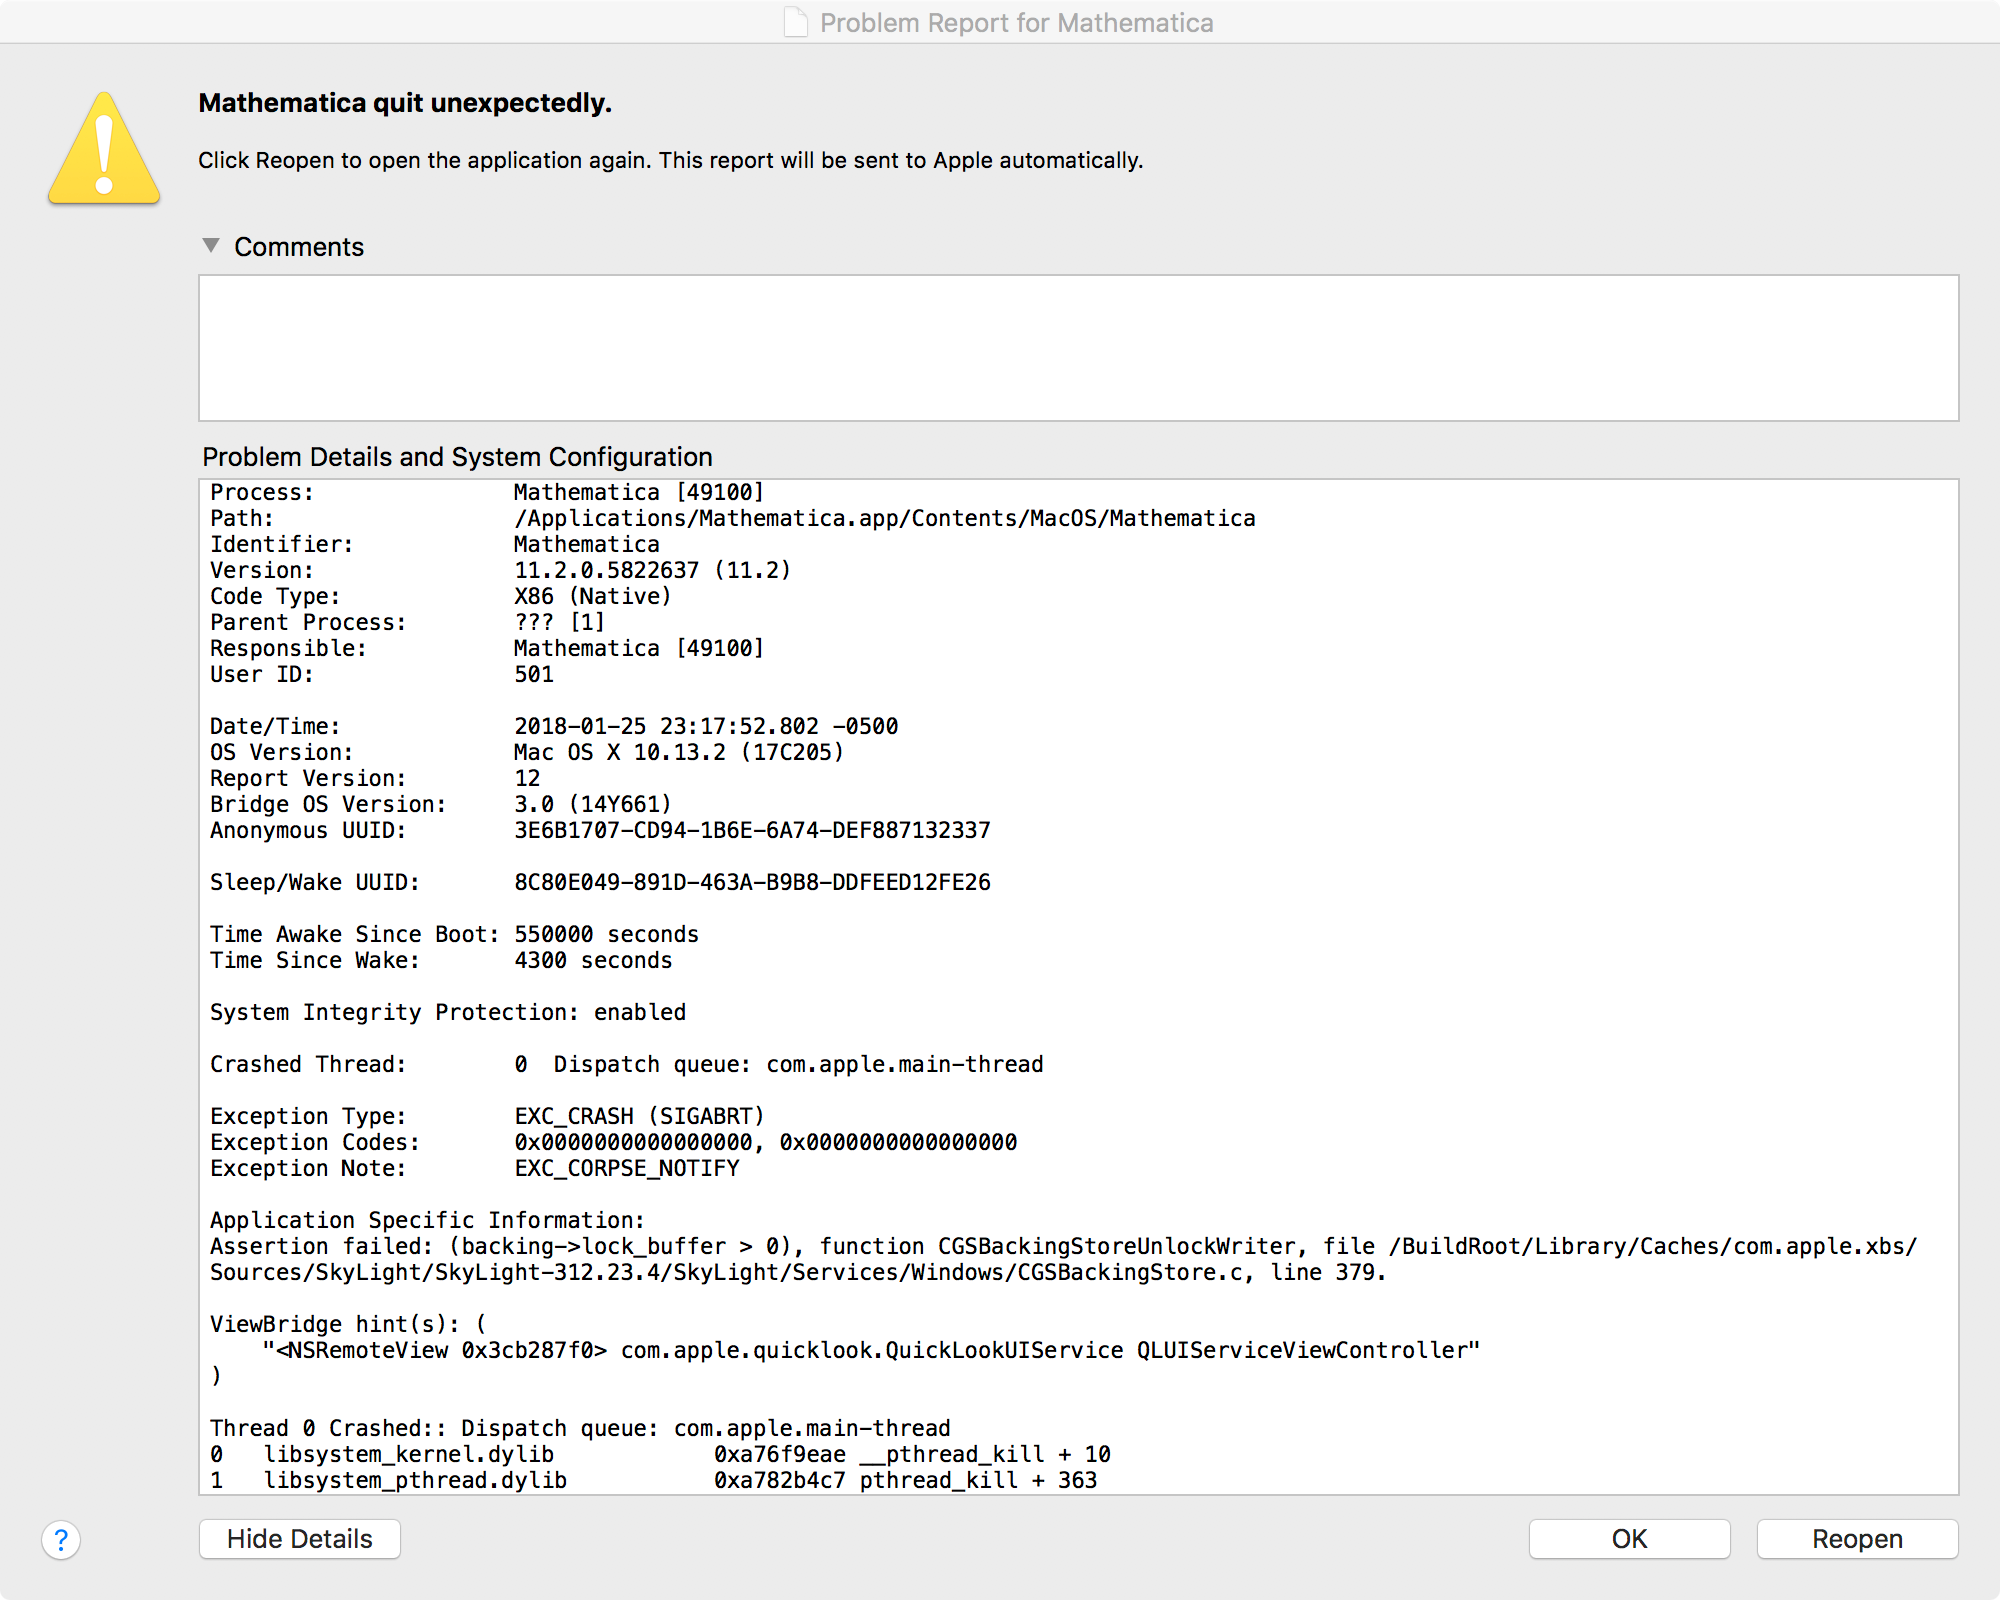This screenshot has height=1600, width=2000.
Task: Click 'Time Since Wake: 4300 seconds' line
Action: coord(441,960)
